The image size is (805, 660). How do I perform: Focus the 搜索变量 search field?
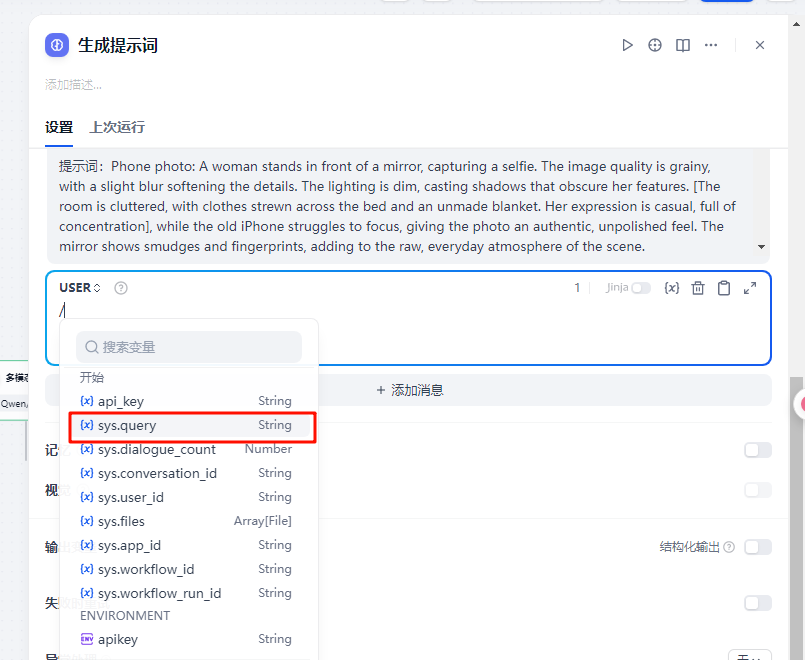click(189, 347)
